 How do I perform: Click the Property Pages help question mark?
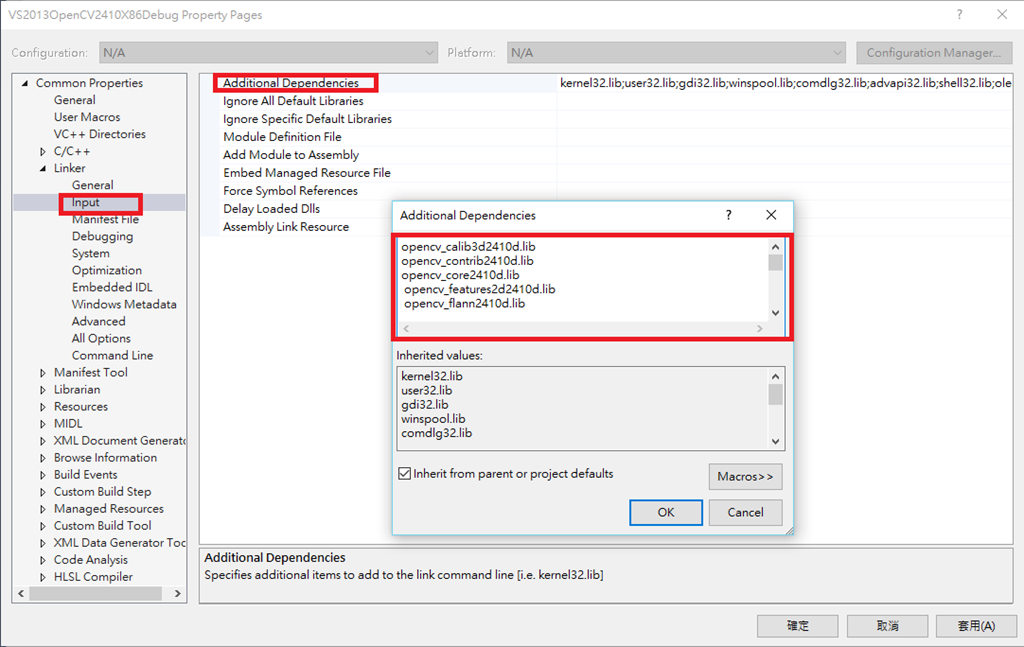(x=959, y=14)
